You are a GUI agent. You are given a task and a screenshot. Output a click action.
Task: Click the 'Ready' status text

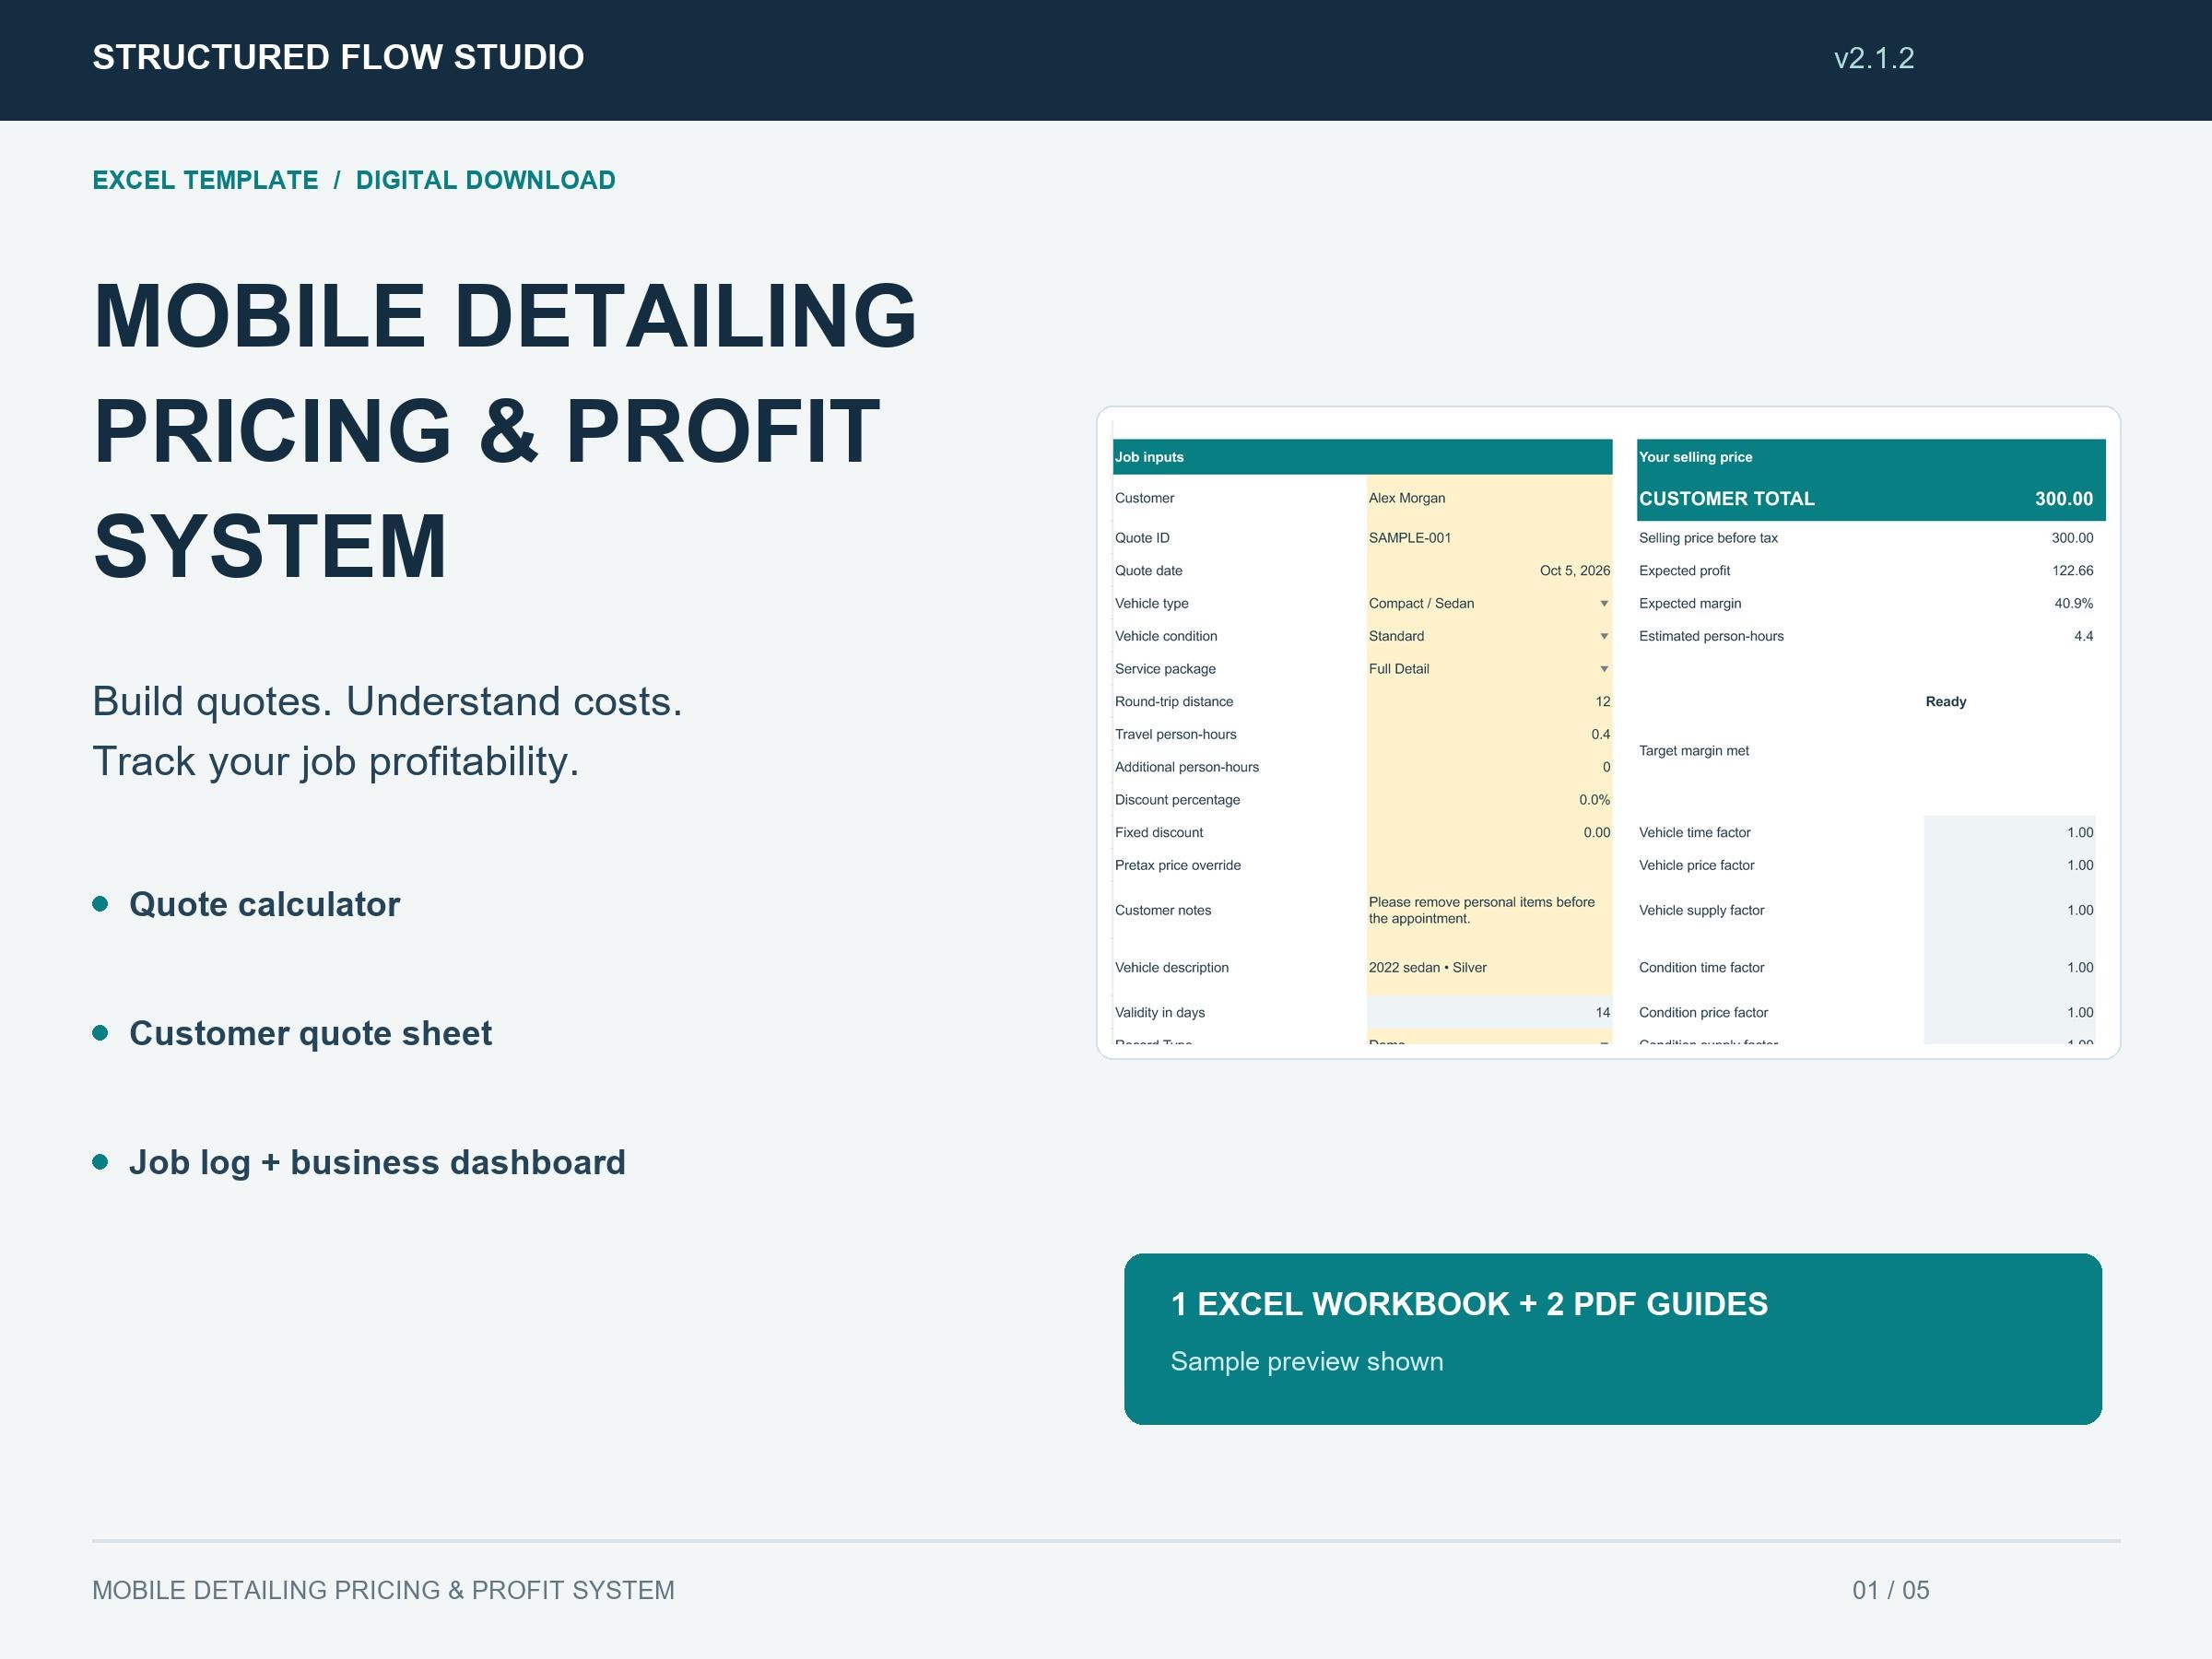pyautogui.click(x=1945, y=702)
